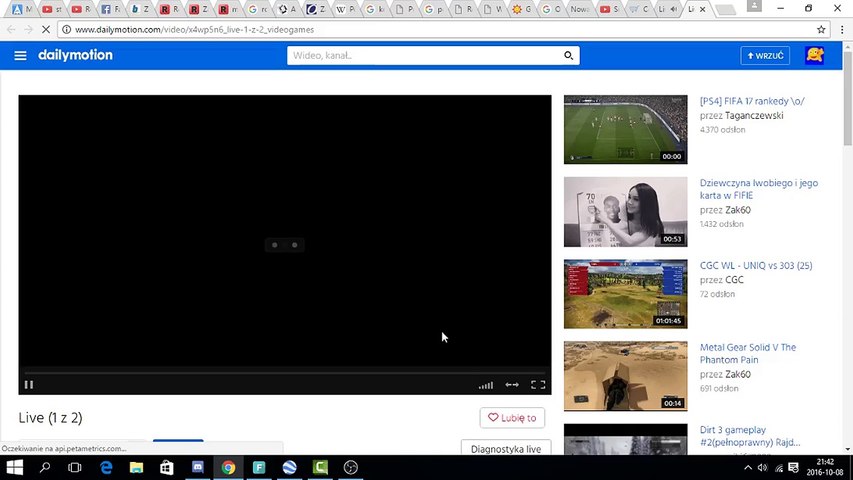
Task: Open the Windows Start menu
Action: [x=15, y=467]
